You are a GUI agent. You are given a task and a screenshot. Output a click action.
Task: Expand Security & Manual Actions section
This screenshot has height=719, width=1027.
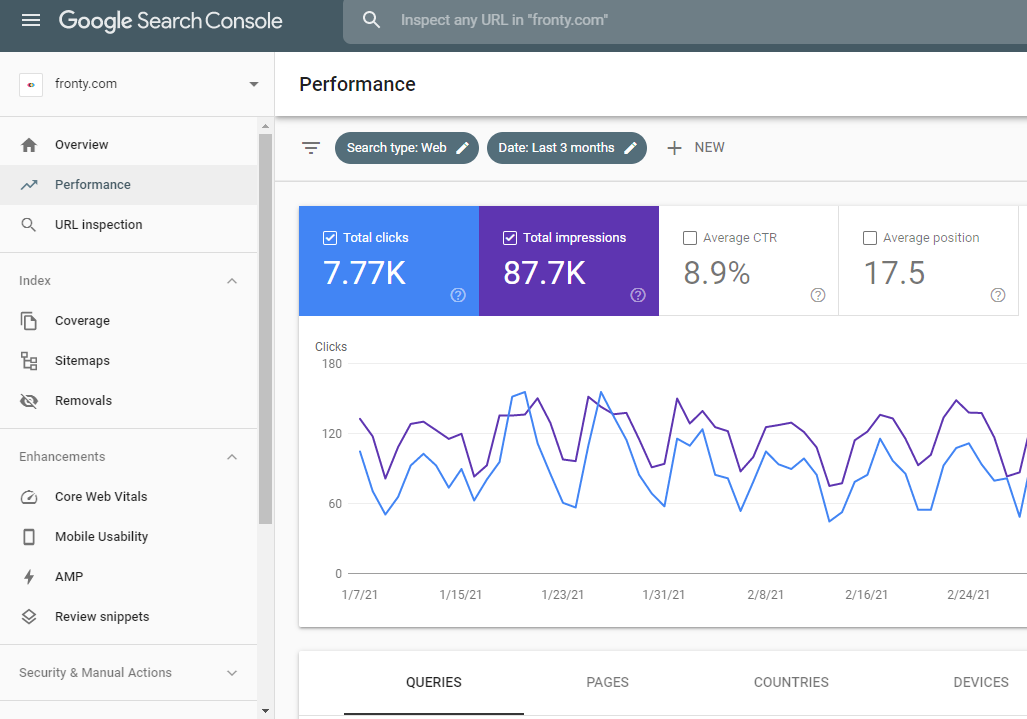(x=232, y=673)
